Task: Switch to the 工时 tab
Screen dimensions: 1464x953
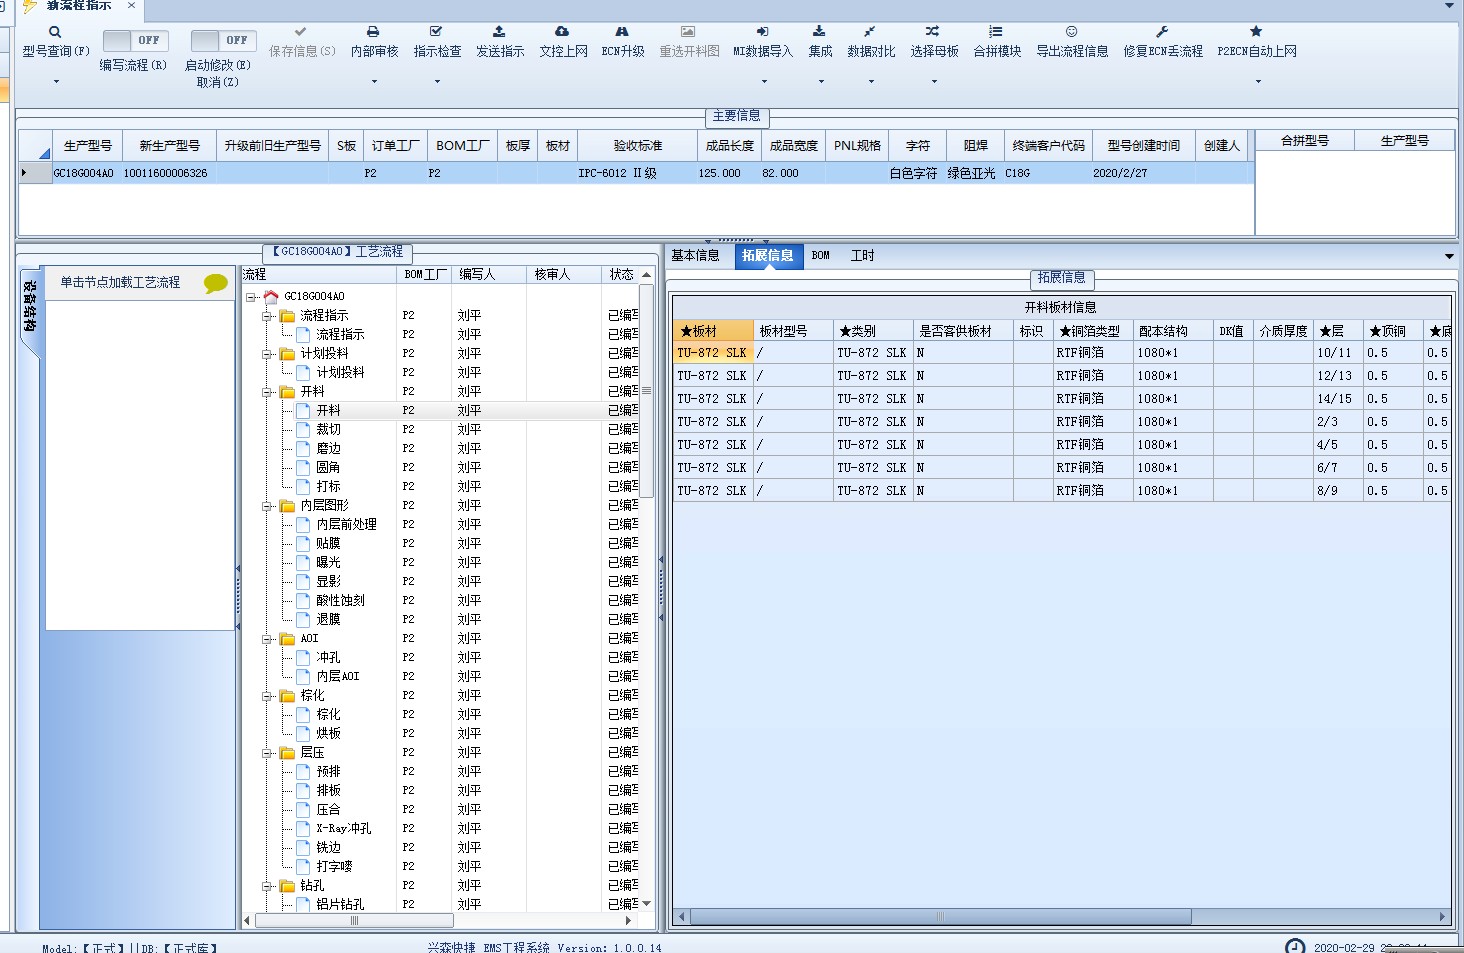Action: [862, 256]
